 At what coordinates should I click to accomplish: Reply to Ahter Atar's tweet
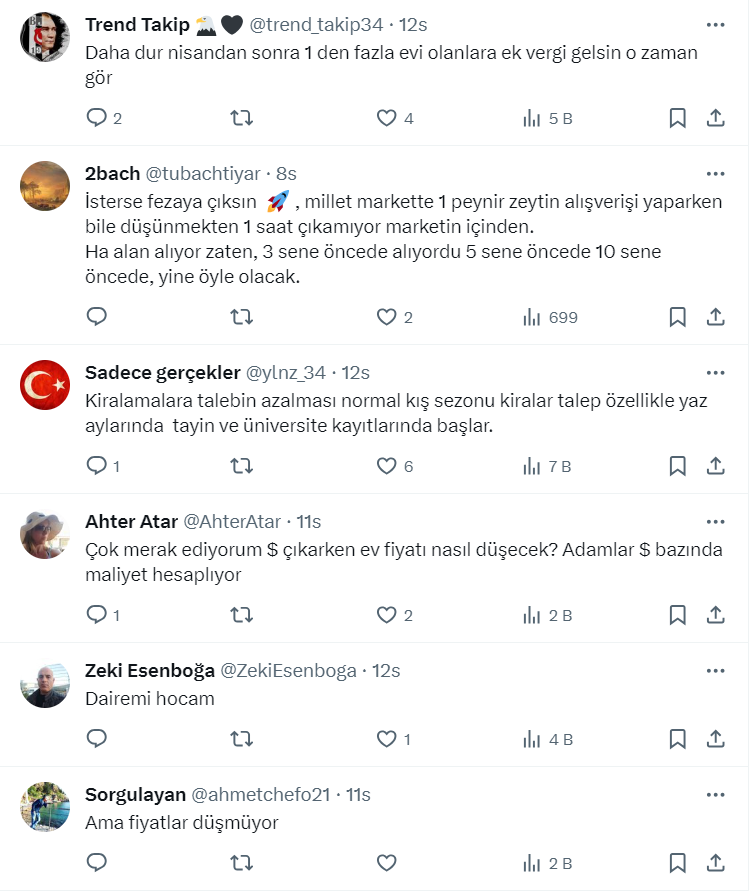[97, 614]
